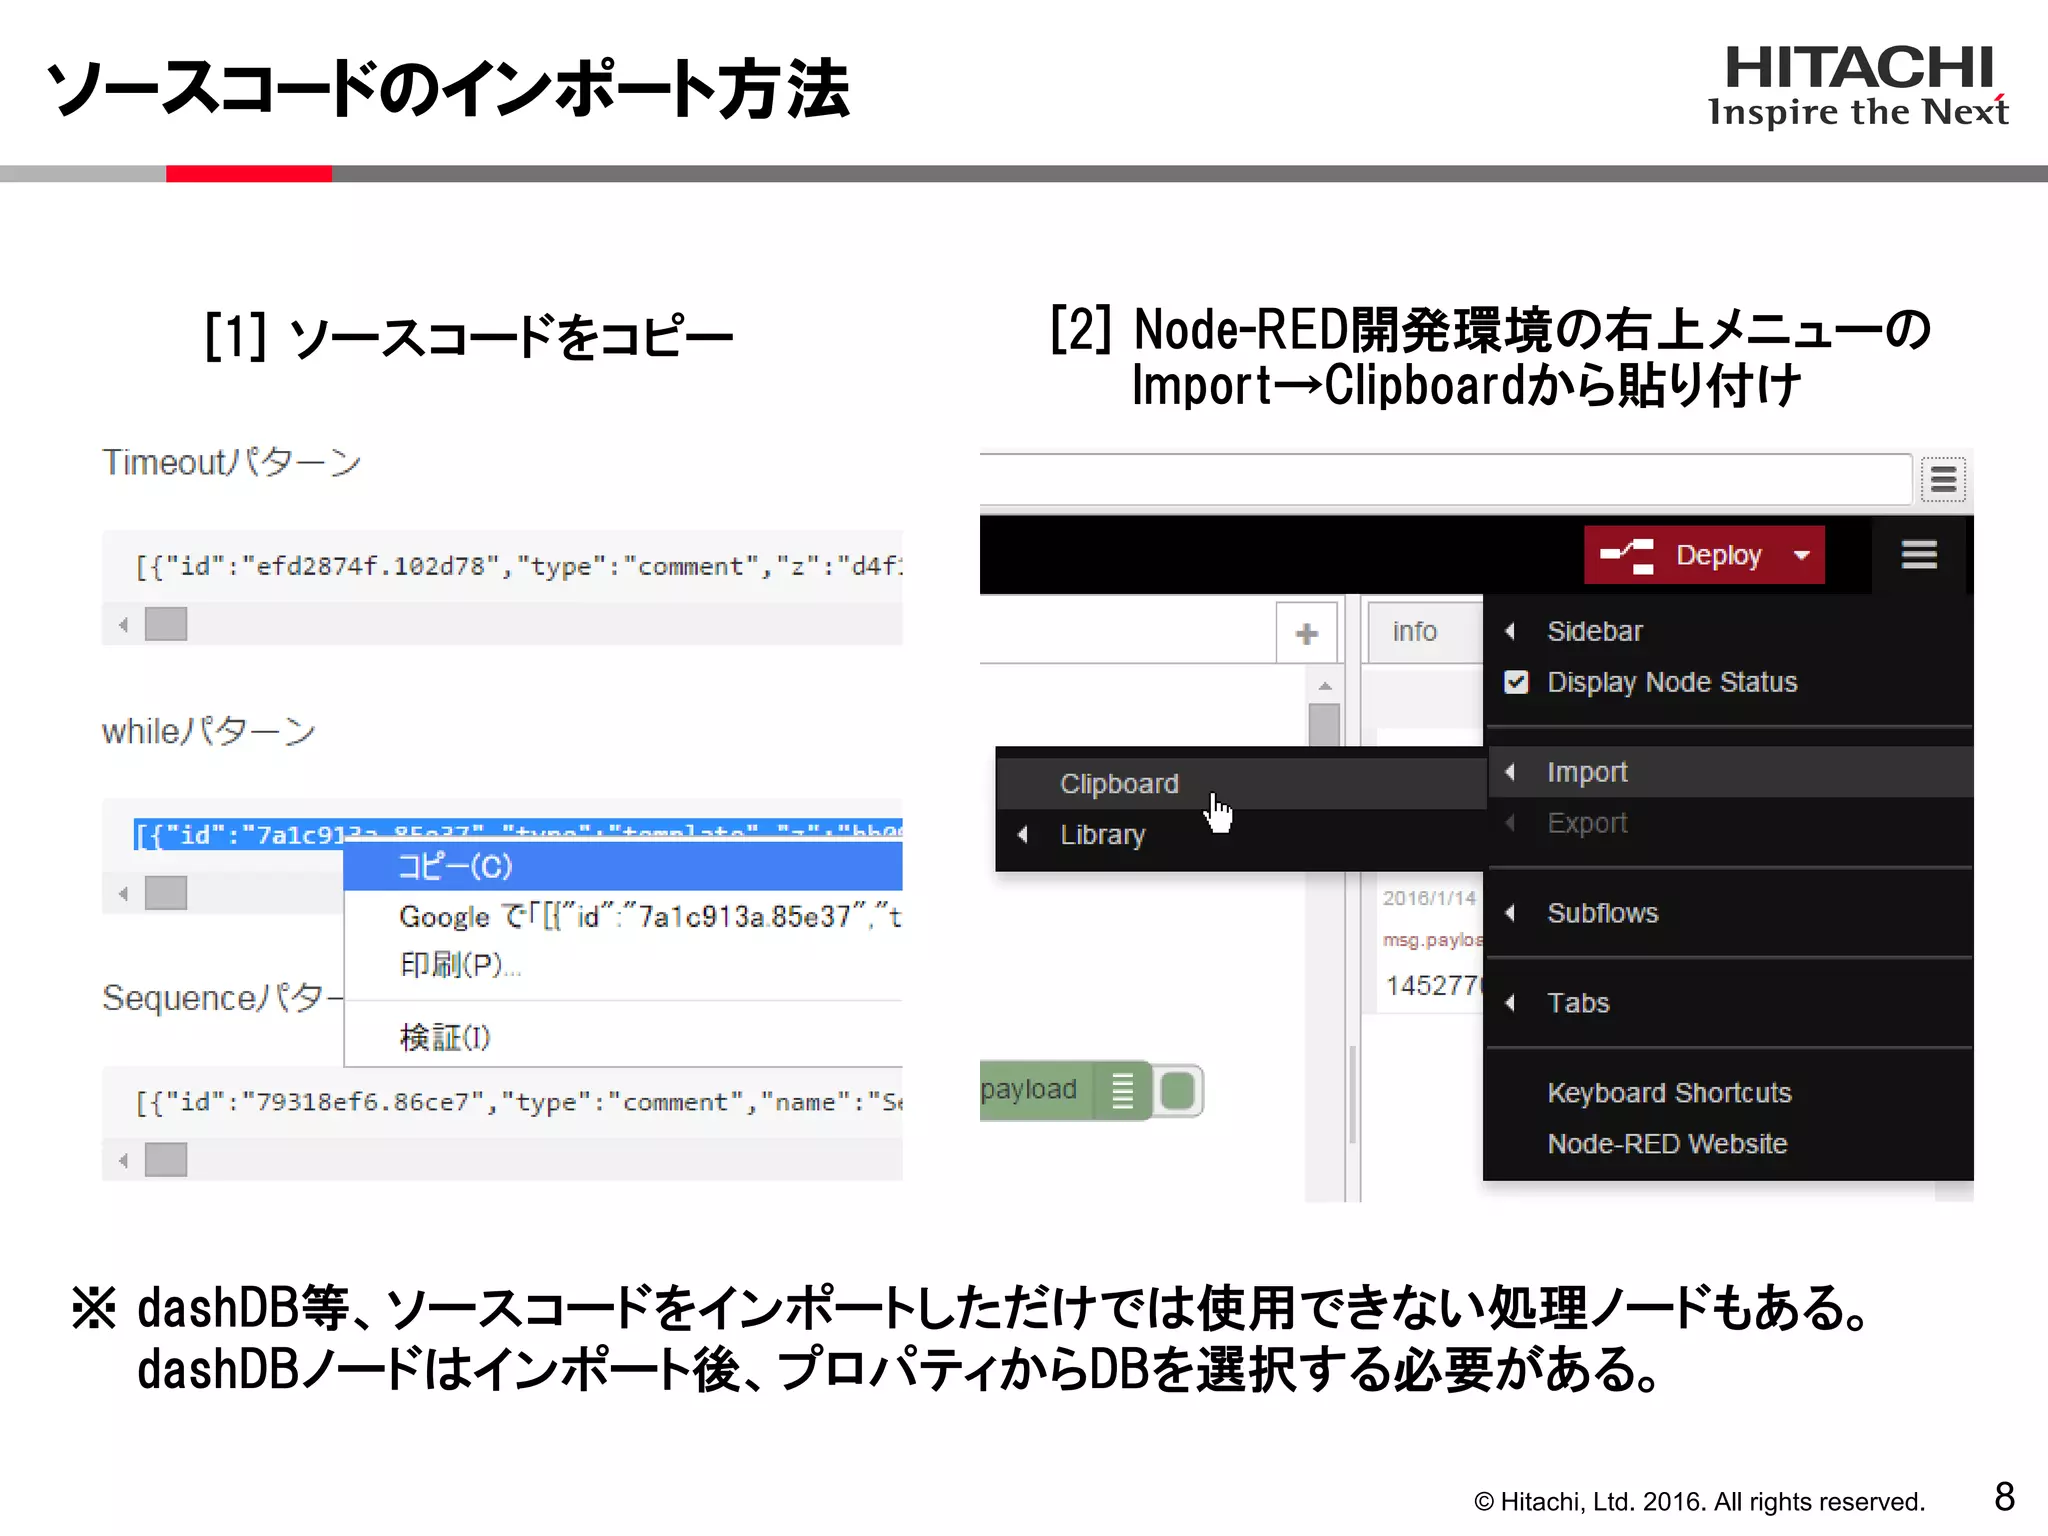Click arrow beside the Import entry
This screenshot has width=2048, height=1536.
(1510, 772)
